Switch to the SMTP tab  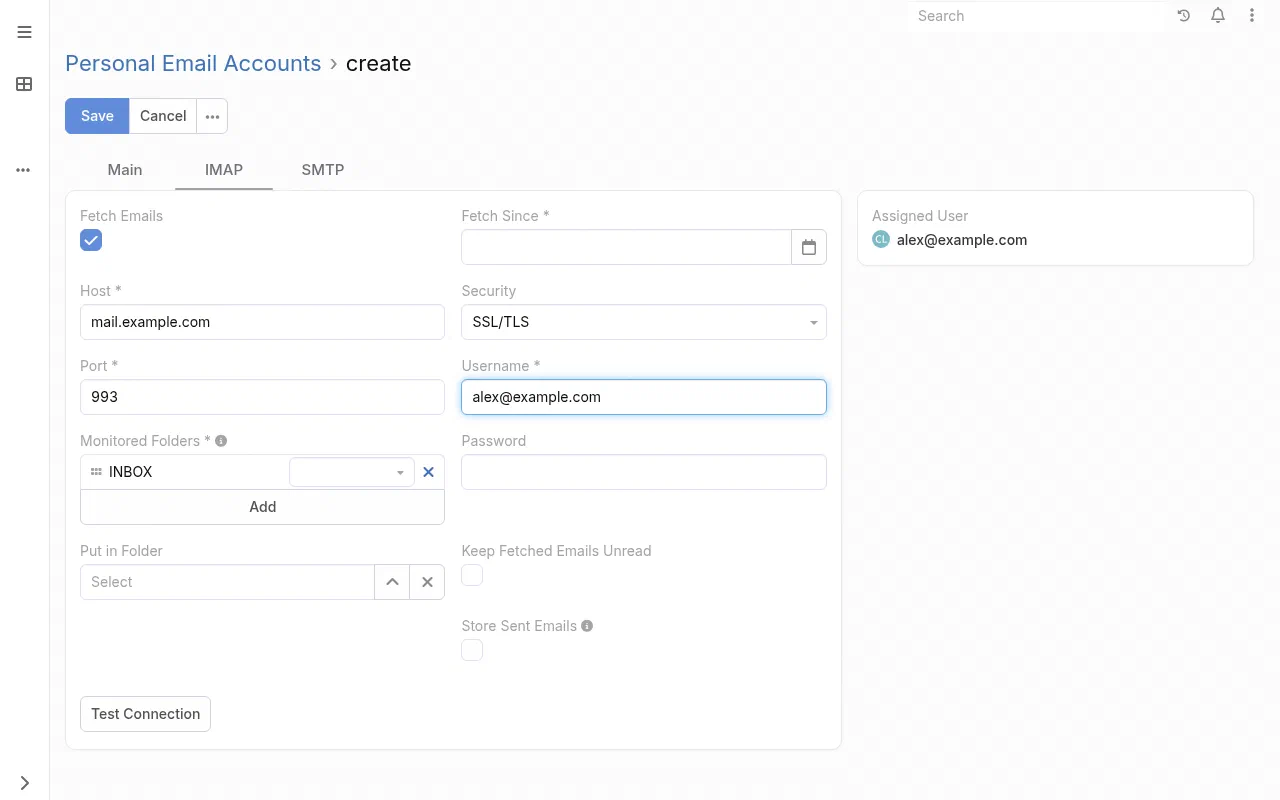(x=323, y=170)
